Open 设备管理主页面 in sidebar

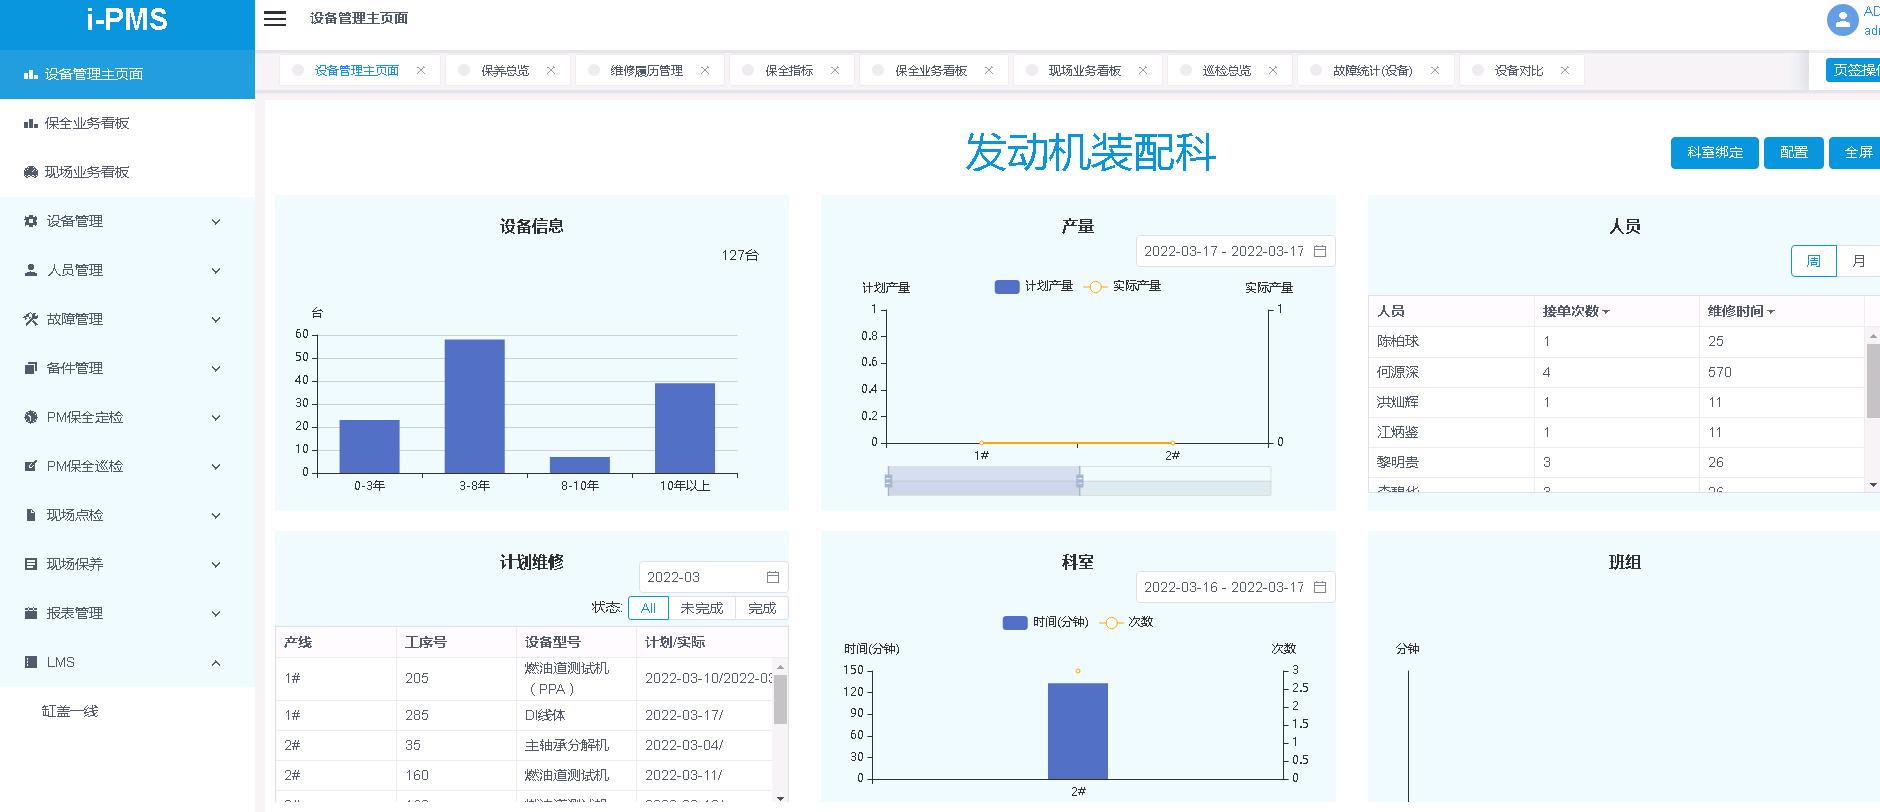coord(127,74)
